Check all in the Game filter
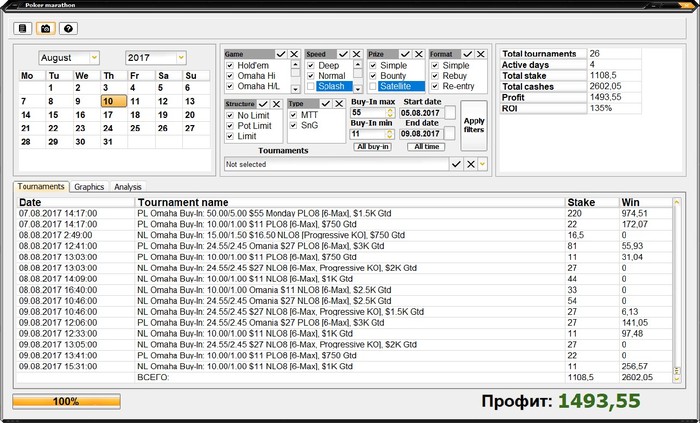Viewport: 700px width, 423px height. click(x=281, y=54)
